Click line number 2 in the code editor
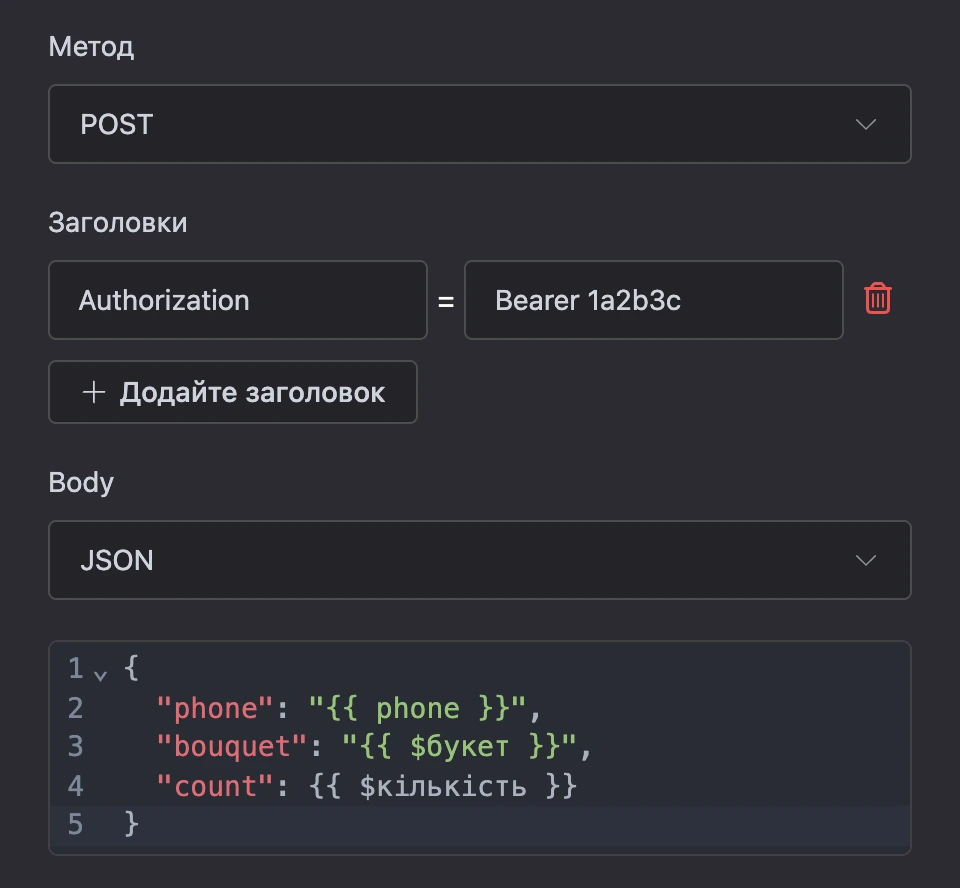Viewport: 960px width, 888px height. tap(75, 709)
